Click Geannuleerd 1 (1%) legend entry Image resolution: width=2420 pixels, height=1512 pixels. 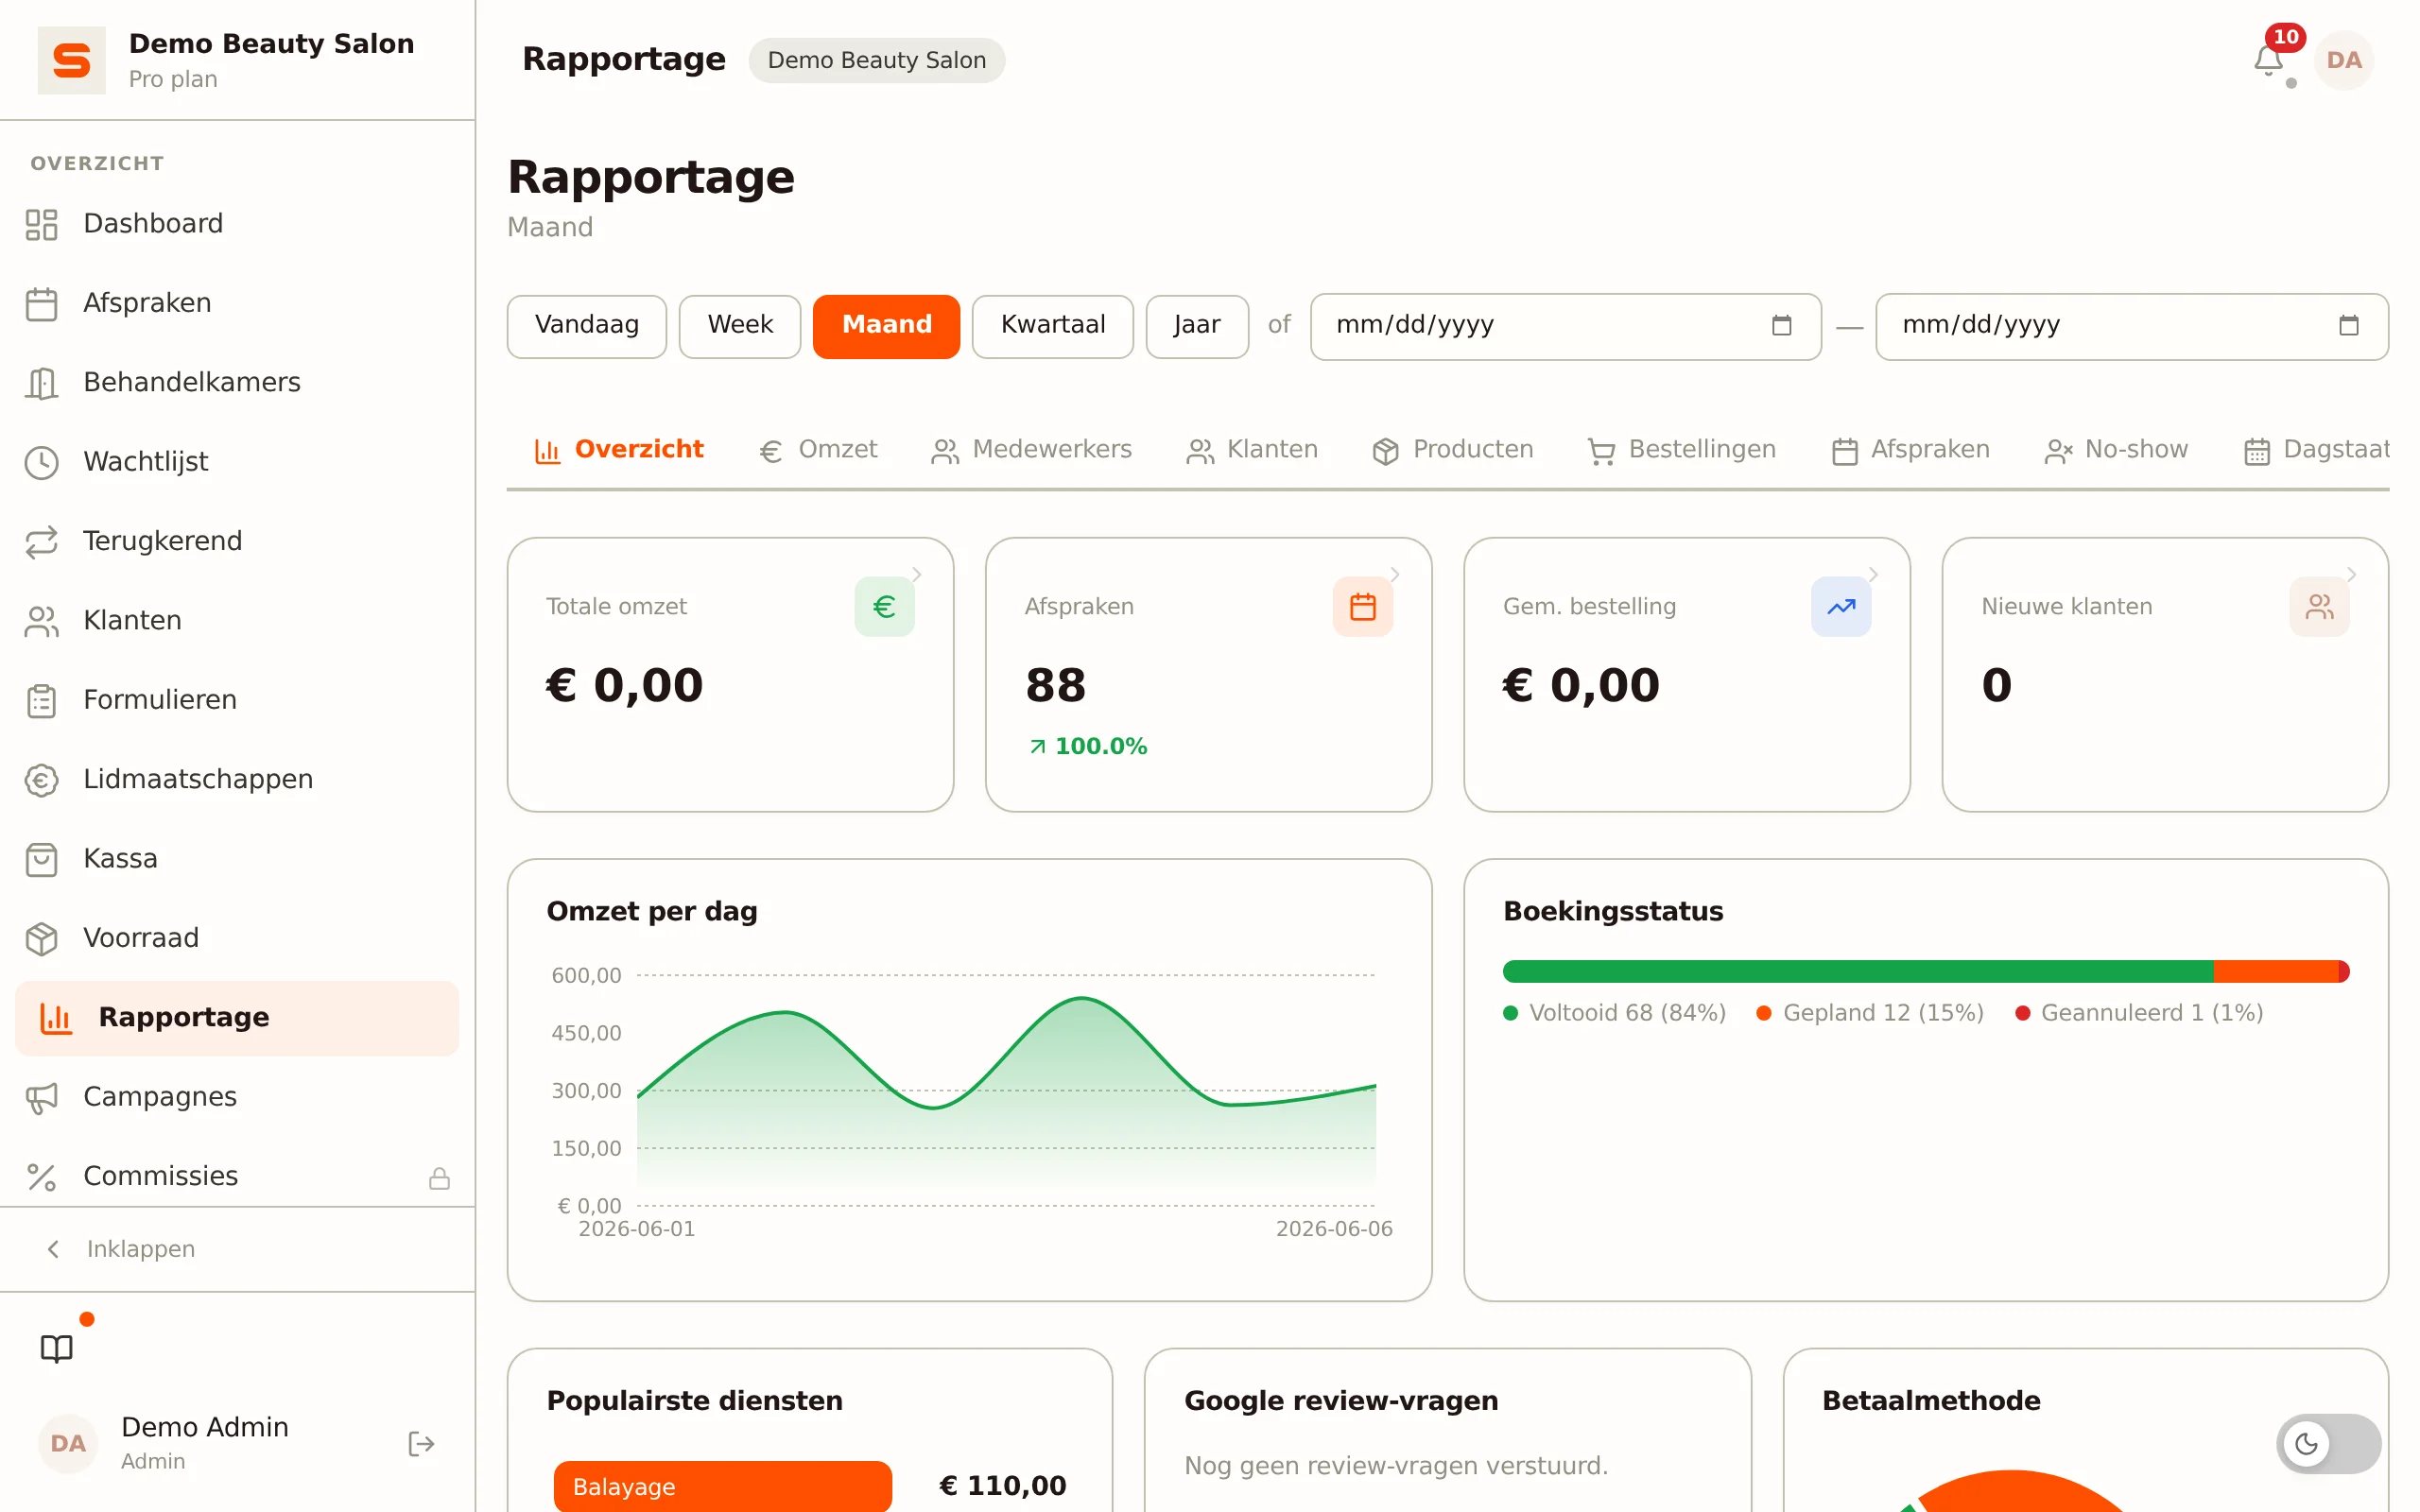pyautogui.click(x=2138, y=1013)
